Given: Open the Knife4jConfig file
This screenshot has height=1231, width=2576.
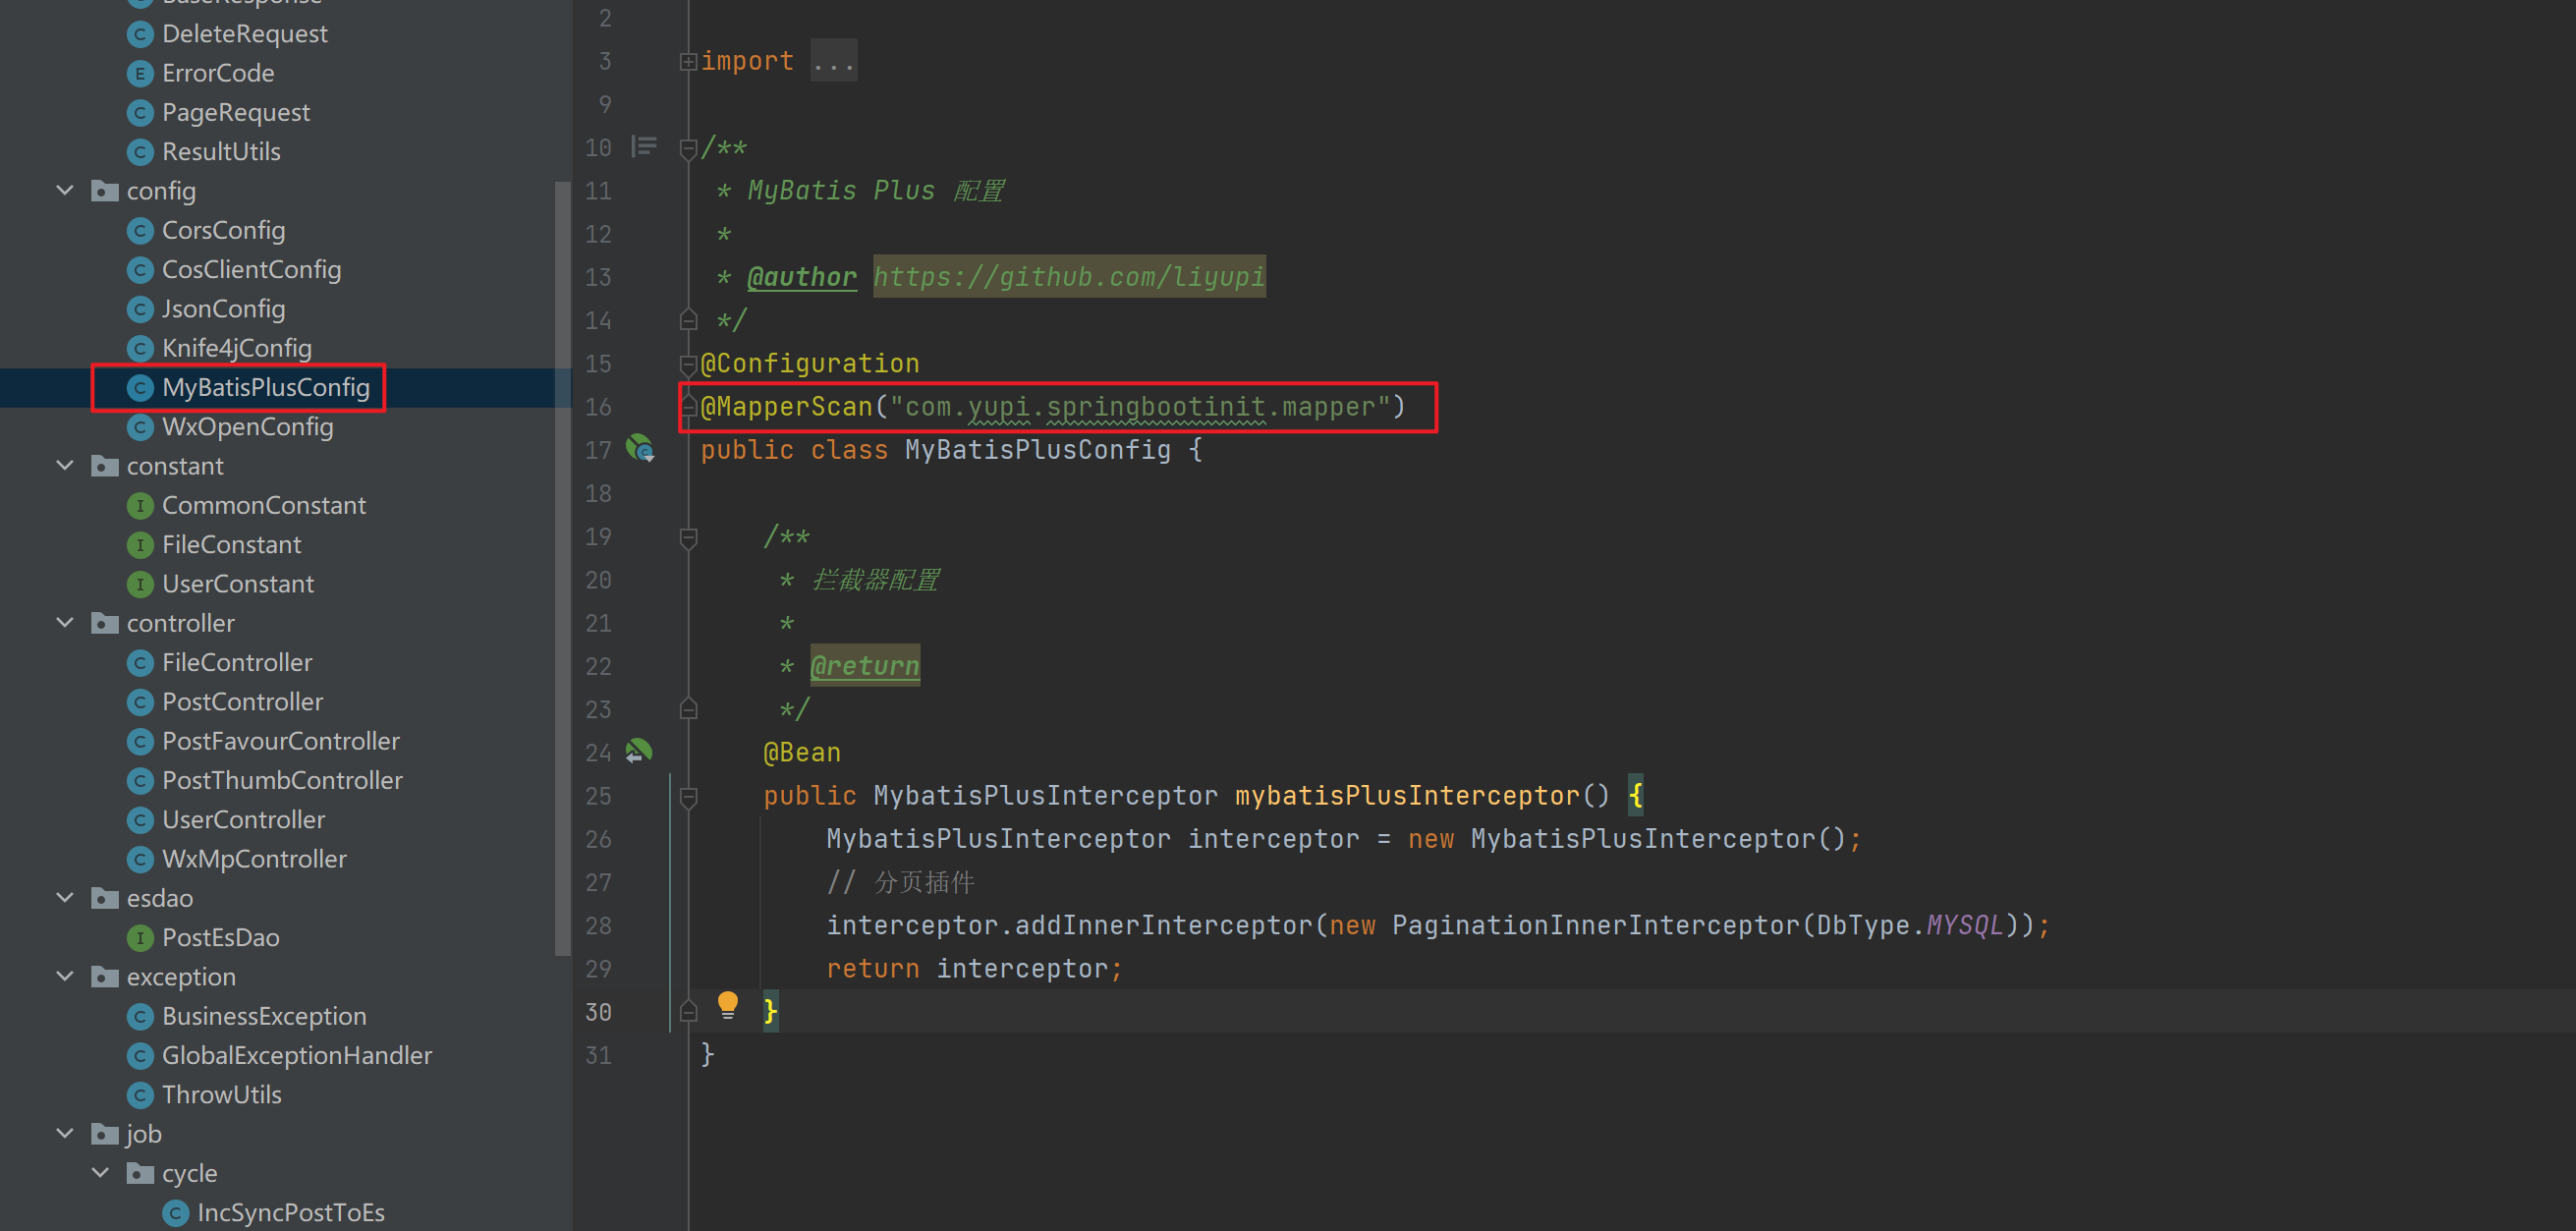Looking at the screenshot, I should pos(236,348).
